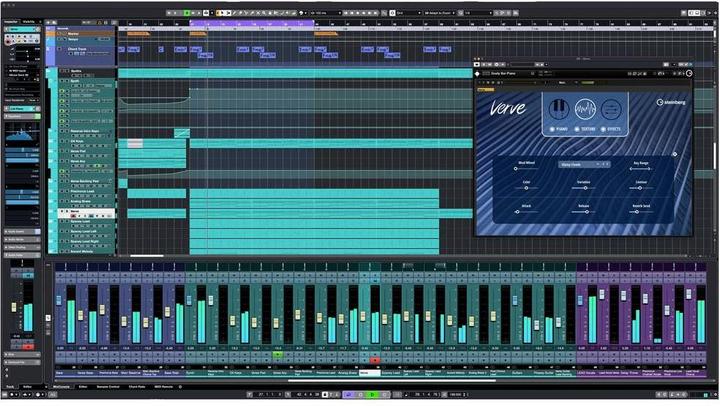
Task: Open the 1/16 quantize preset dropdown
Action: click(x=478, y=13)
